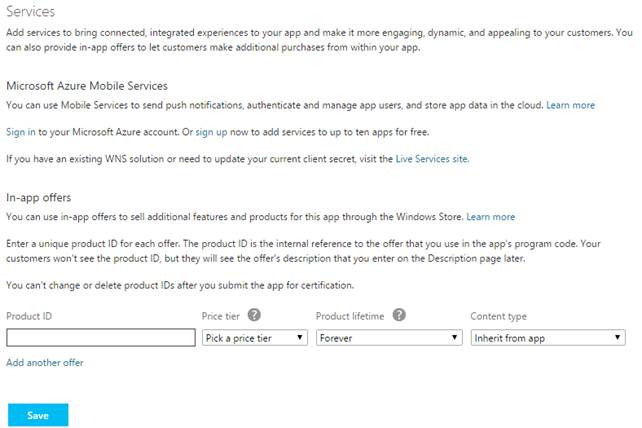This screenshot has width=642, height=428.
Task: Expand the Product lifetime dropdown showing Forever
Action: [x=388, y=338]
